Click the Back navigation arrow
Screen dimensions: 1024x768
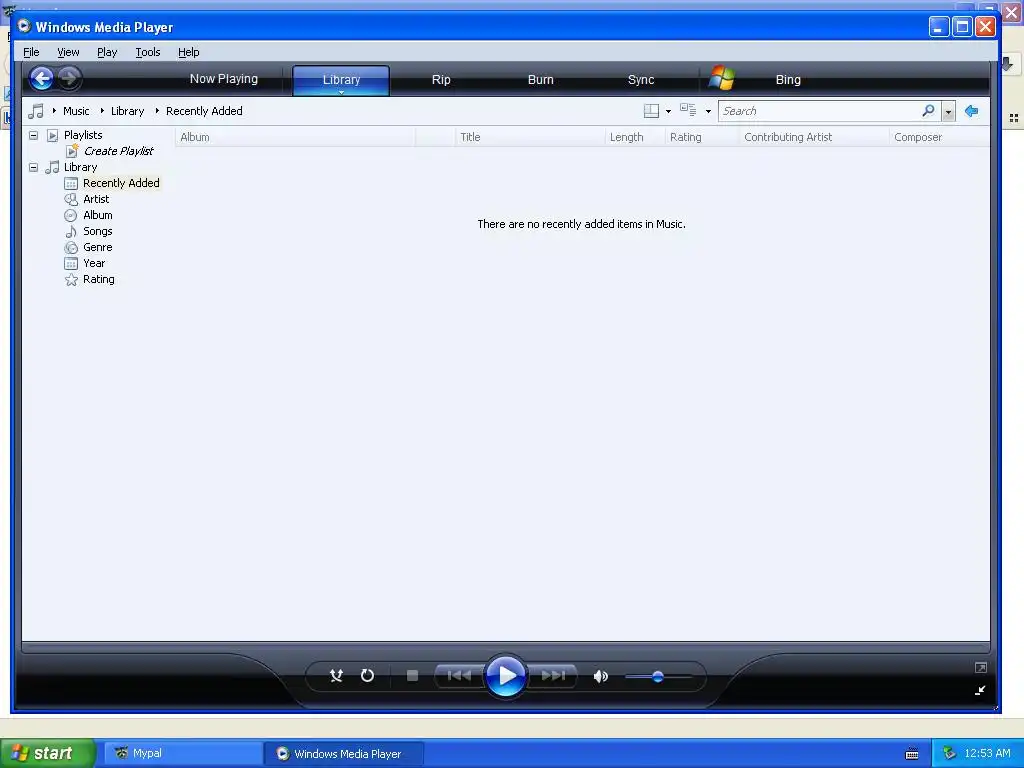click(41, 79)
